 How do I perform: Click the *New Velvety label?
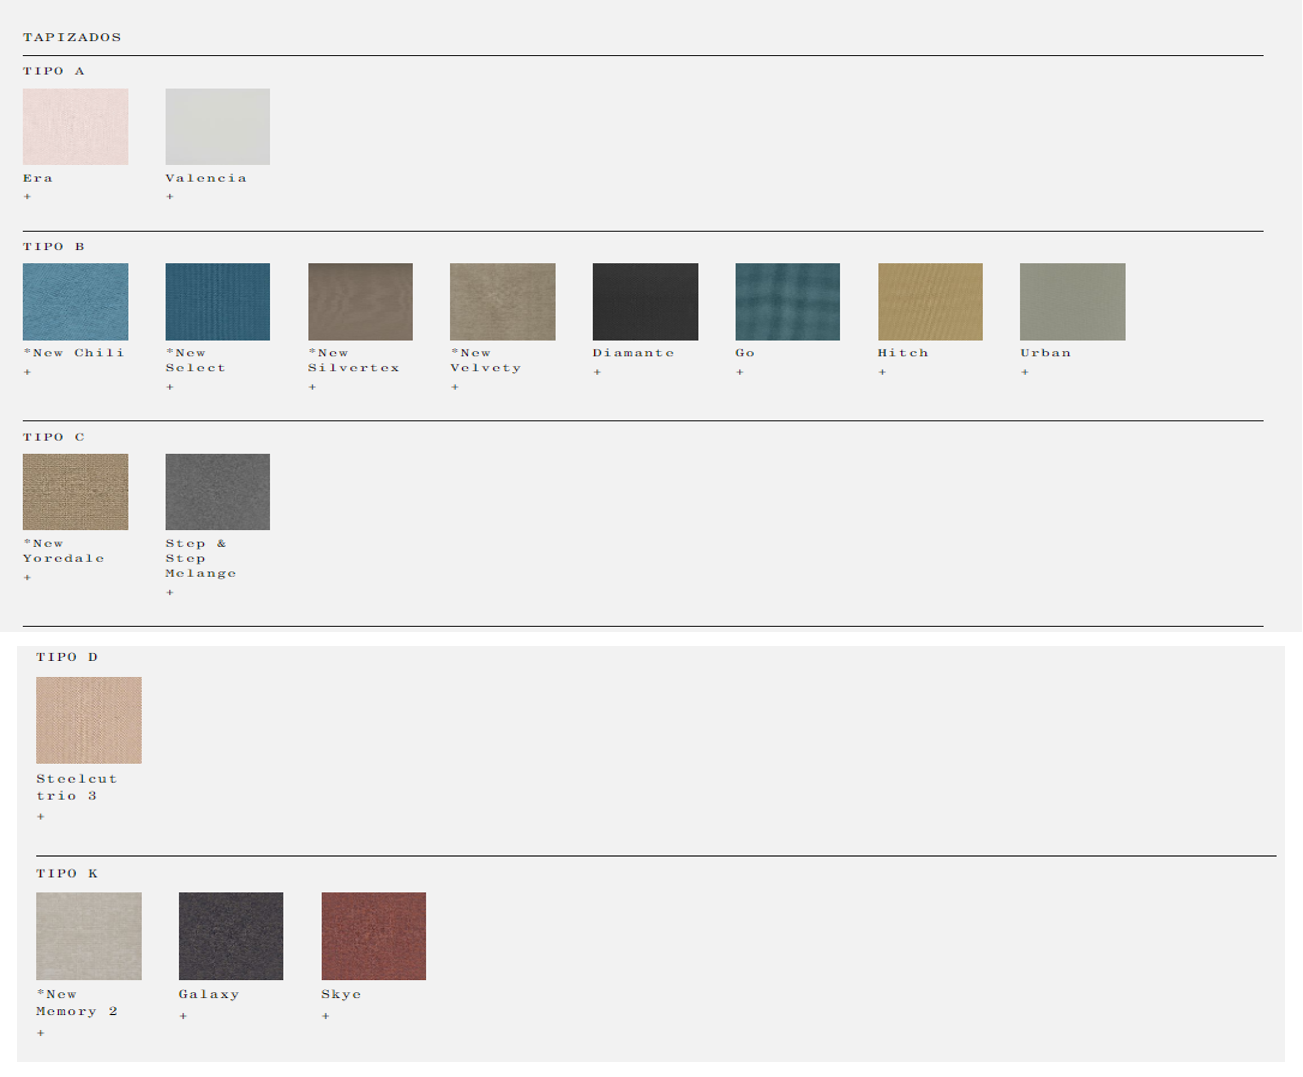click(486, 360)
